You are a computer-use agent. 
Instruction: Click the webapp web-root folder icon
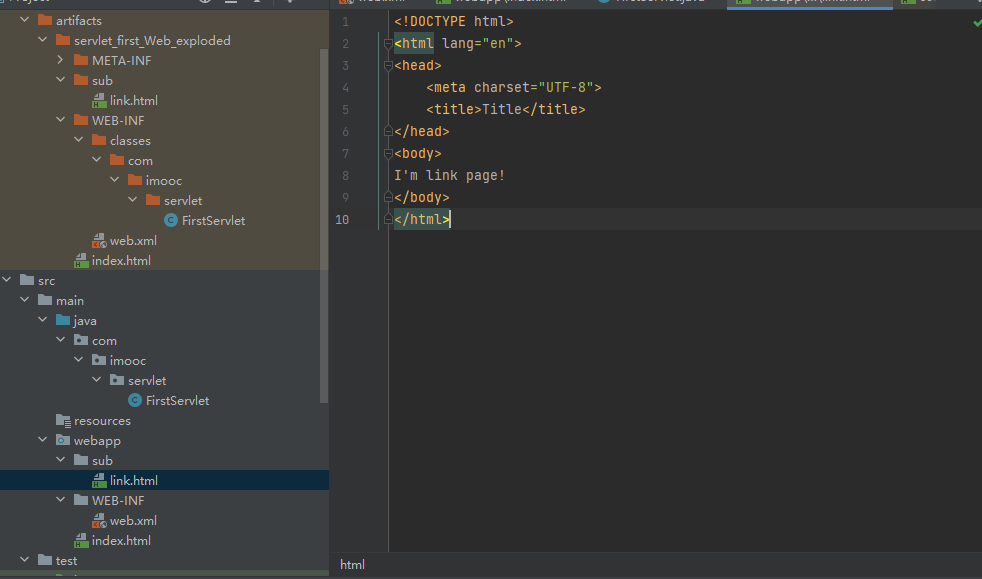click(x=63, y=441)
